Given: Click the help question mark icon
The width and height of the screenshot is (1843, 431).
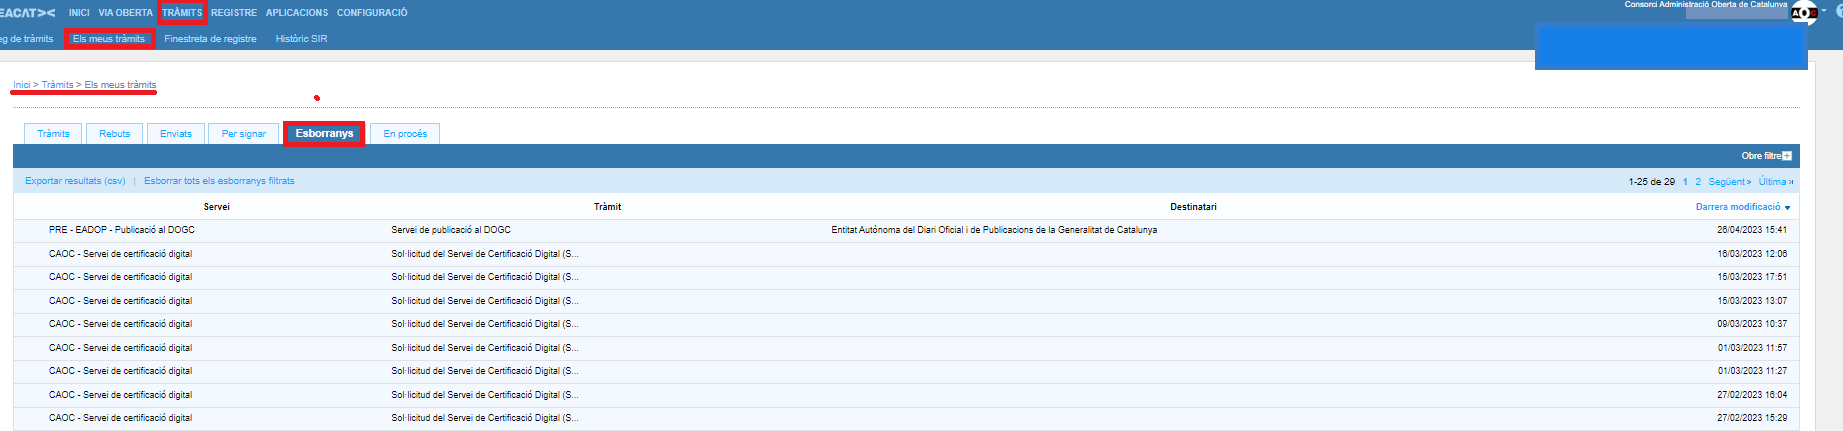Looking at the screenshot, I should tap(1838, 12).
